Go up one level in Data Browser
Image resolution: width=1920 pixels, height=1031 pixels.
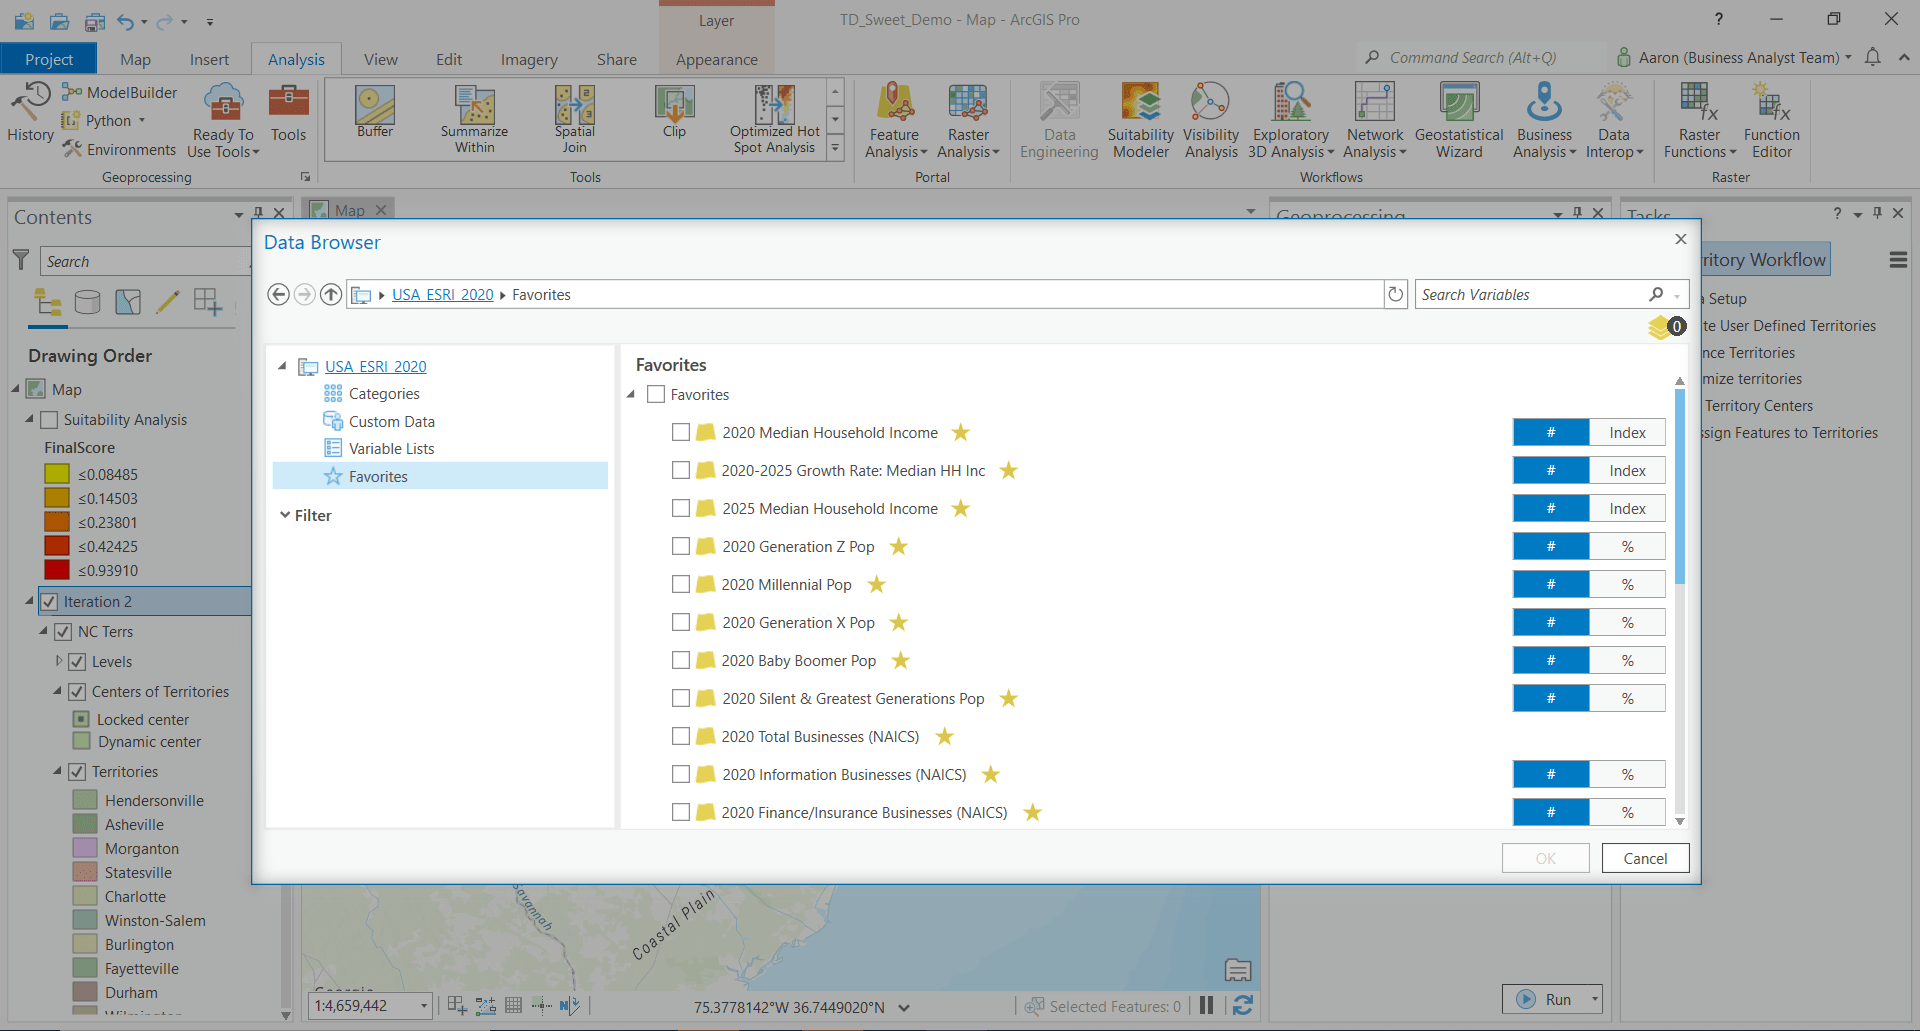point(331,294)
